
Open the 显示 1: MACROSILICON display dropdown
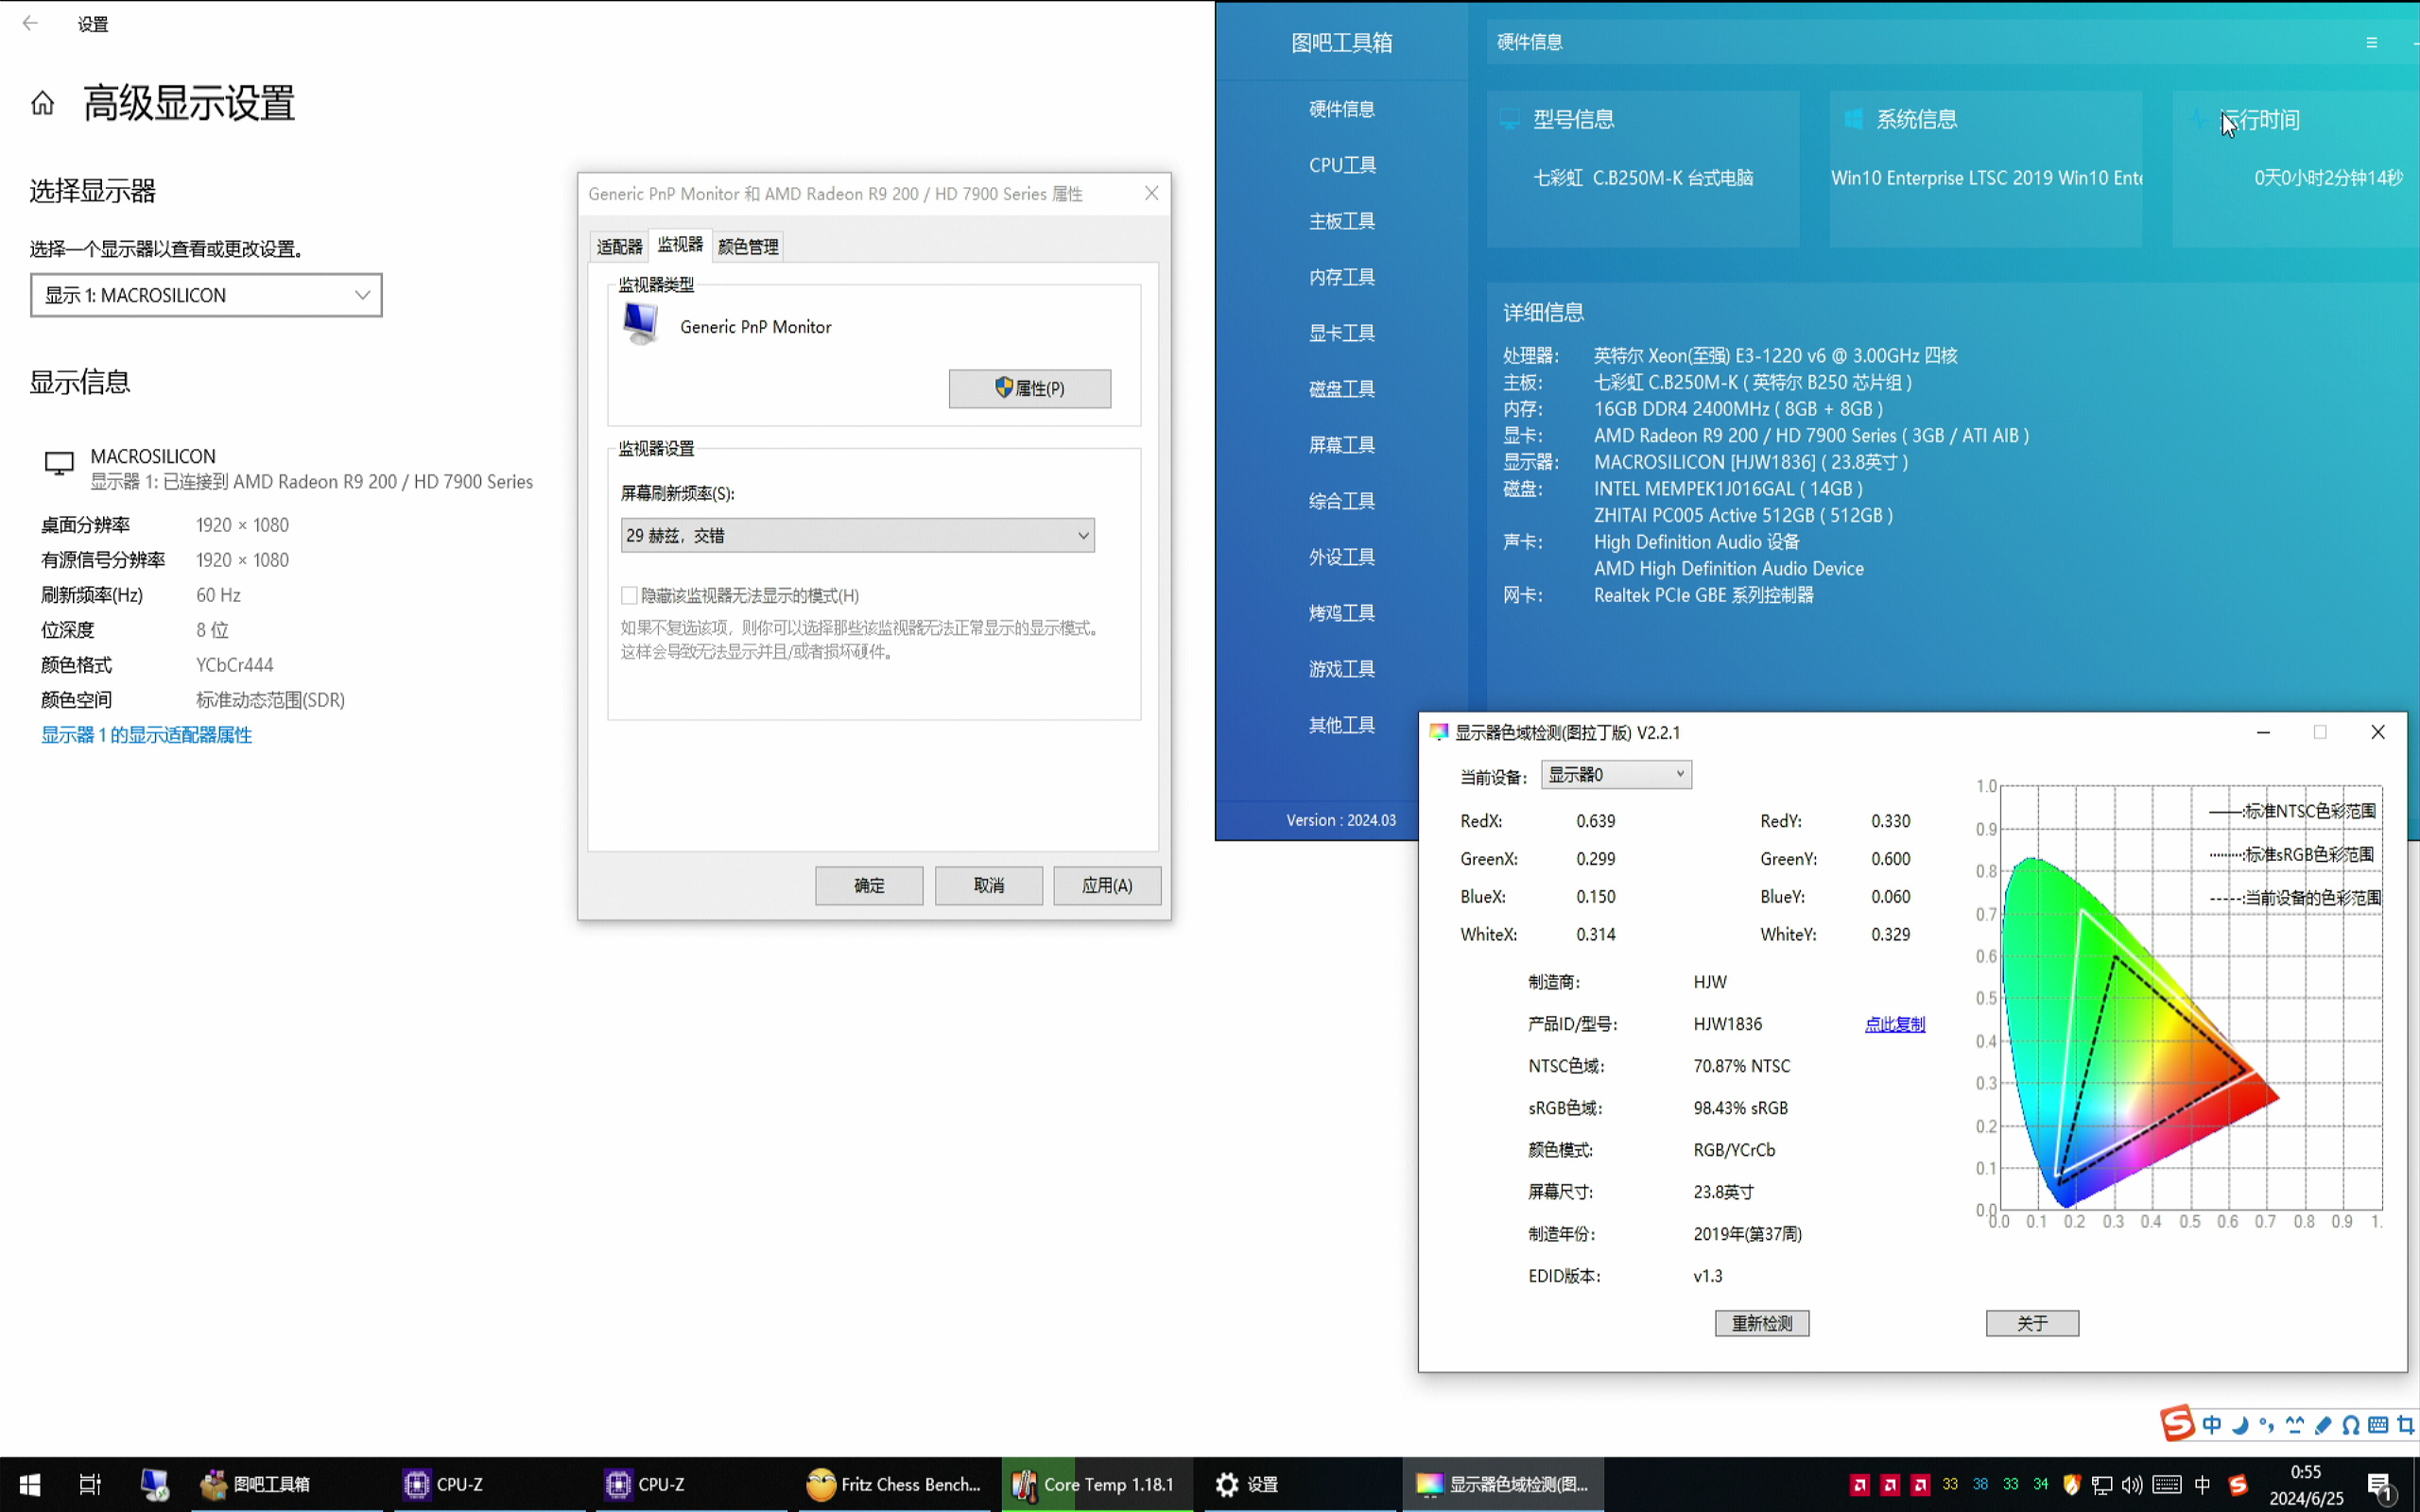[206, 295]
